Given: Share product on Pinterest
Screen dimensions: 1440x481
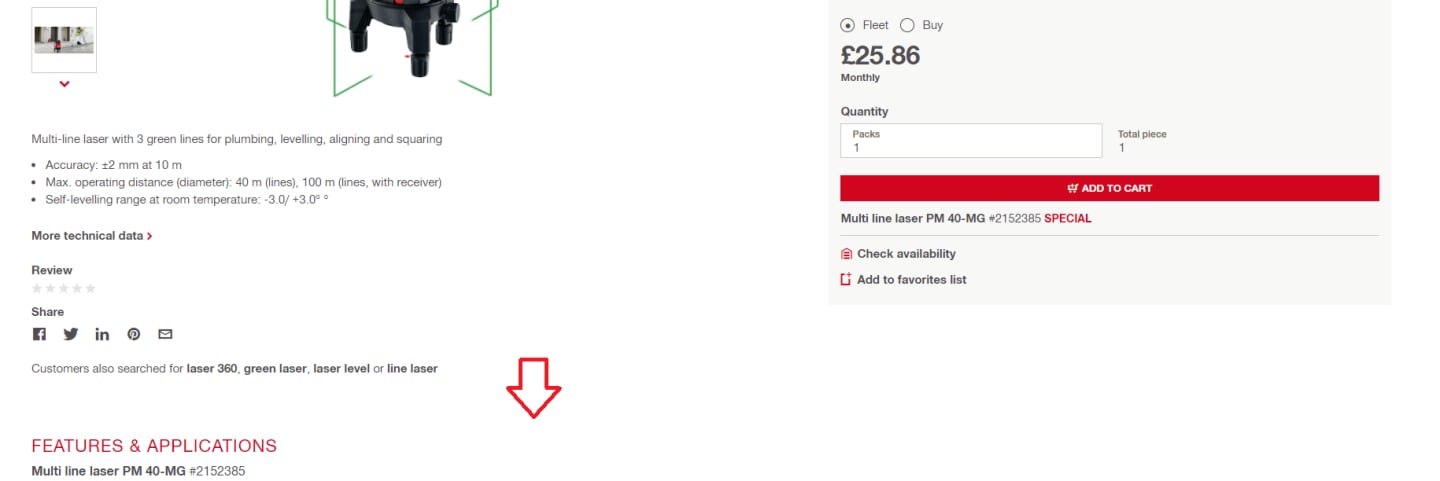Looking at the screenshot, I should coord(134,334).
